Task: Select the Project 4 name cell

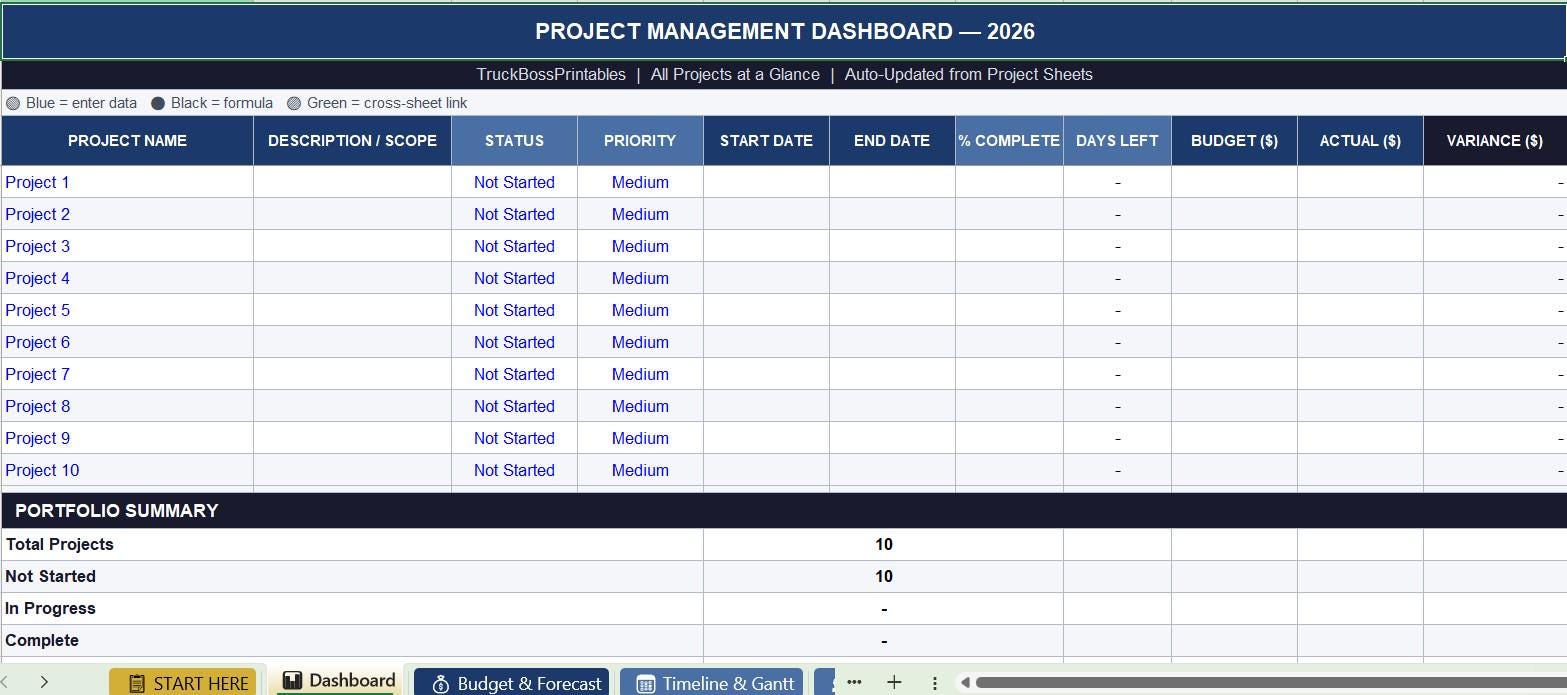Action: 127,278
